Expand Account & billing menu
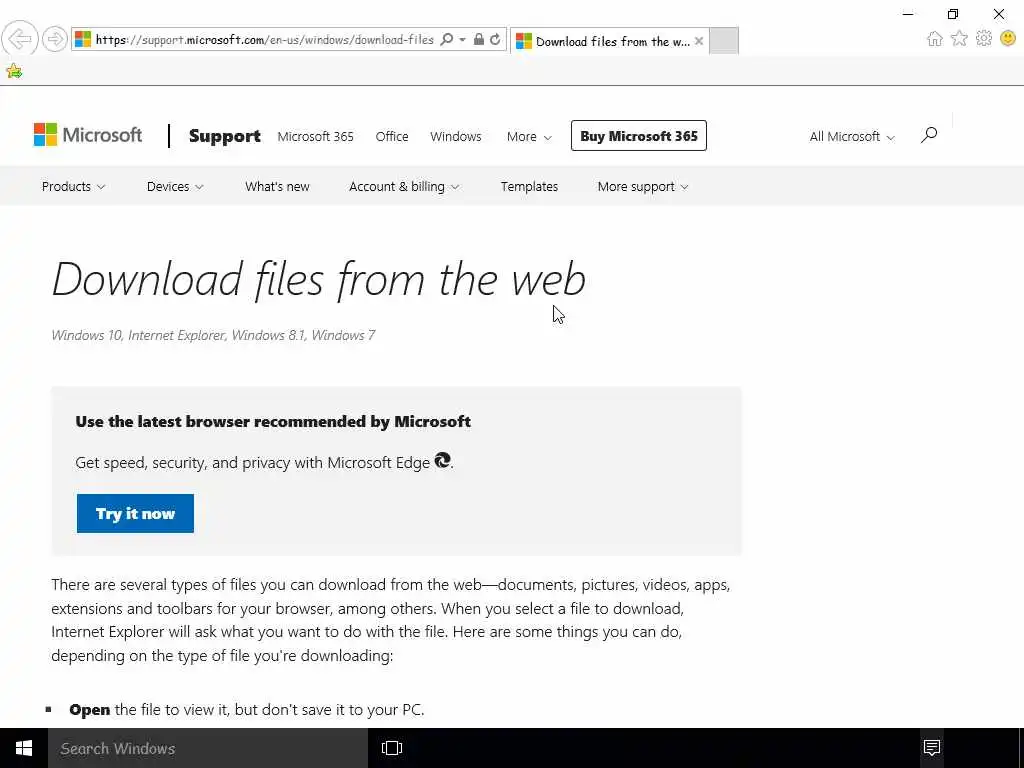The width and height of the screenshot is (1024, 768). [x=404, y=187]
